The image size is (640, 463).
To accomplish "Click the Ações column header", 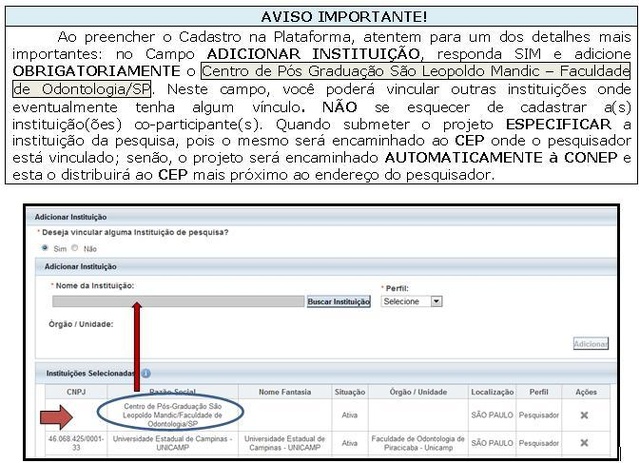I will pos(586,392).
